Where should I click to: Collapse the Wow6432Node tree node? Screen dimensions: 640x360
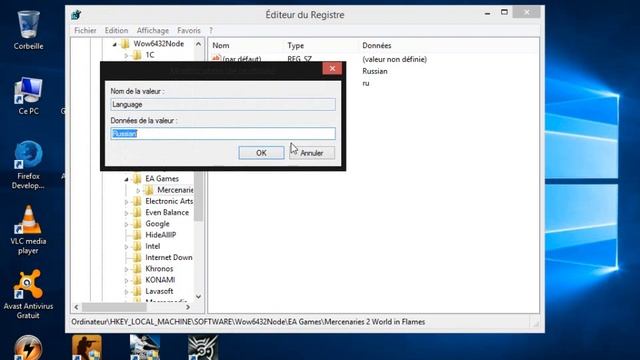pos(114,44)
